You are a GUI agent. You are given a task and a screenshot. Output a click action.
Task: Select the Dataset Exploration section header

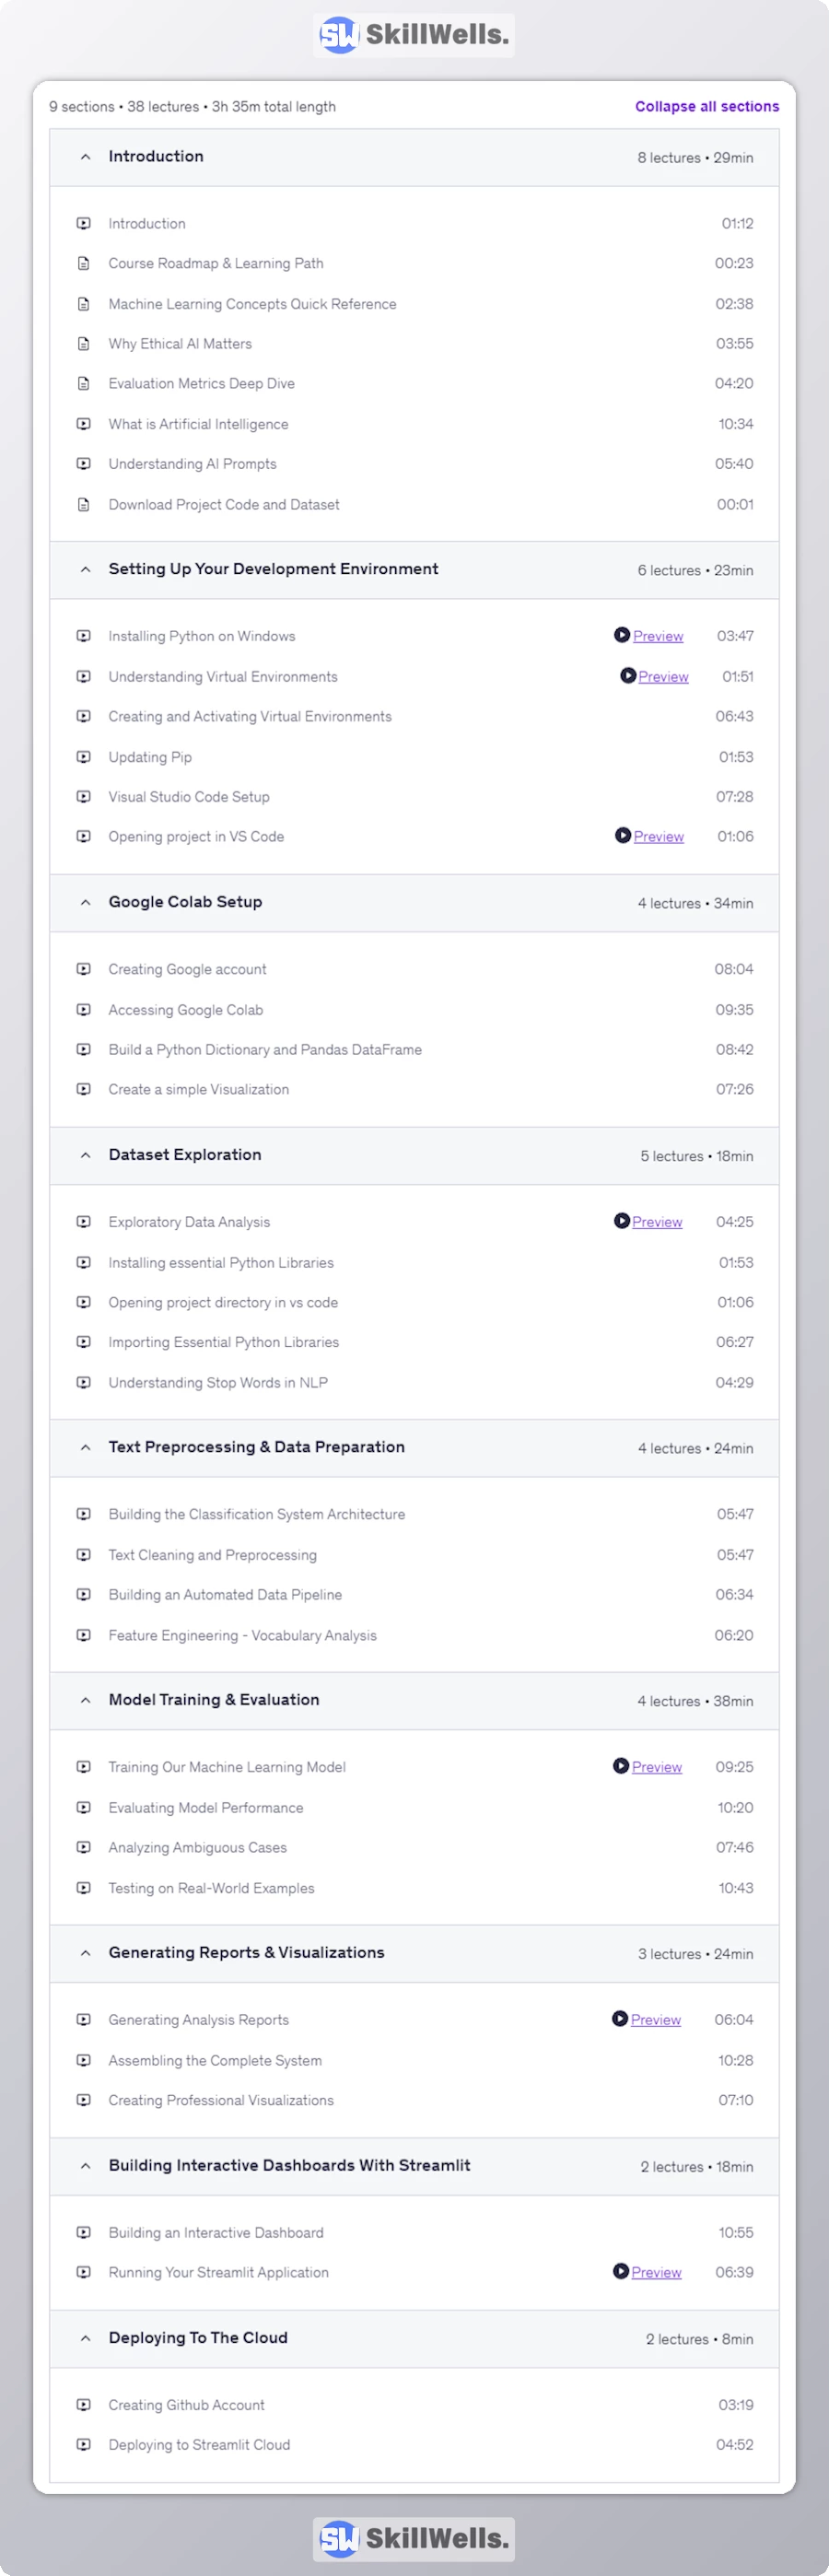(x=185, y=1155)
